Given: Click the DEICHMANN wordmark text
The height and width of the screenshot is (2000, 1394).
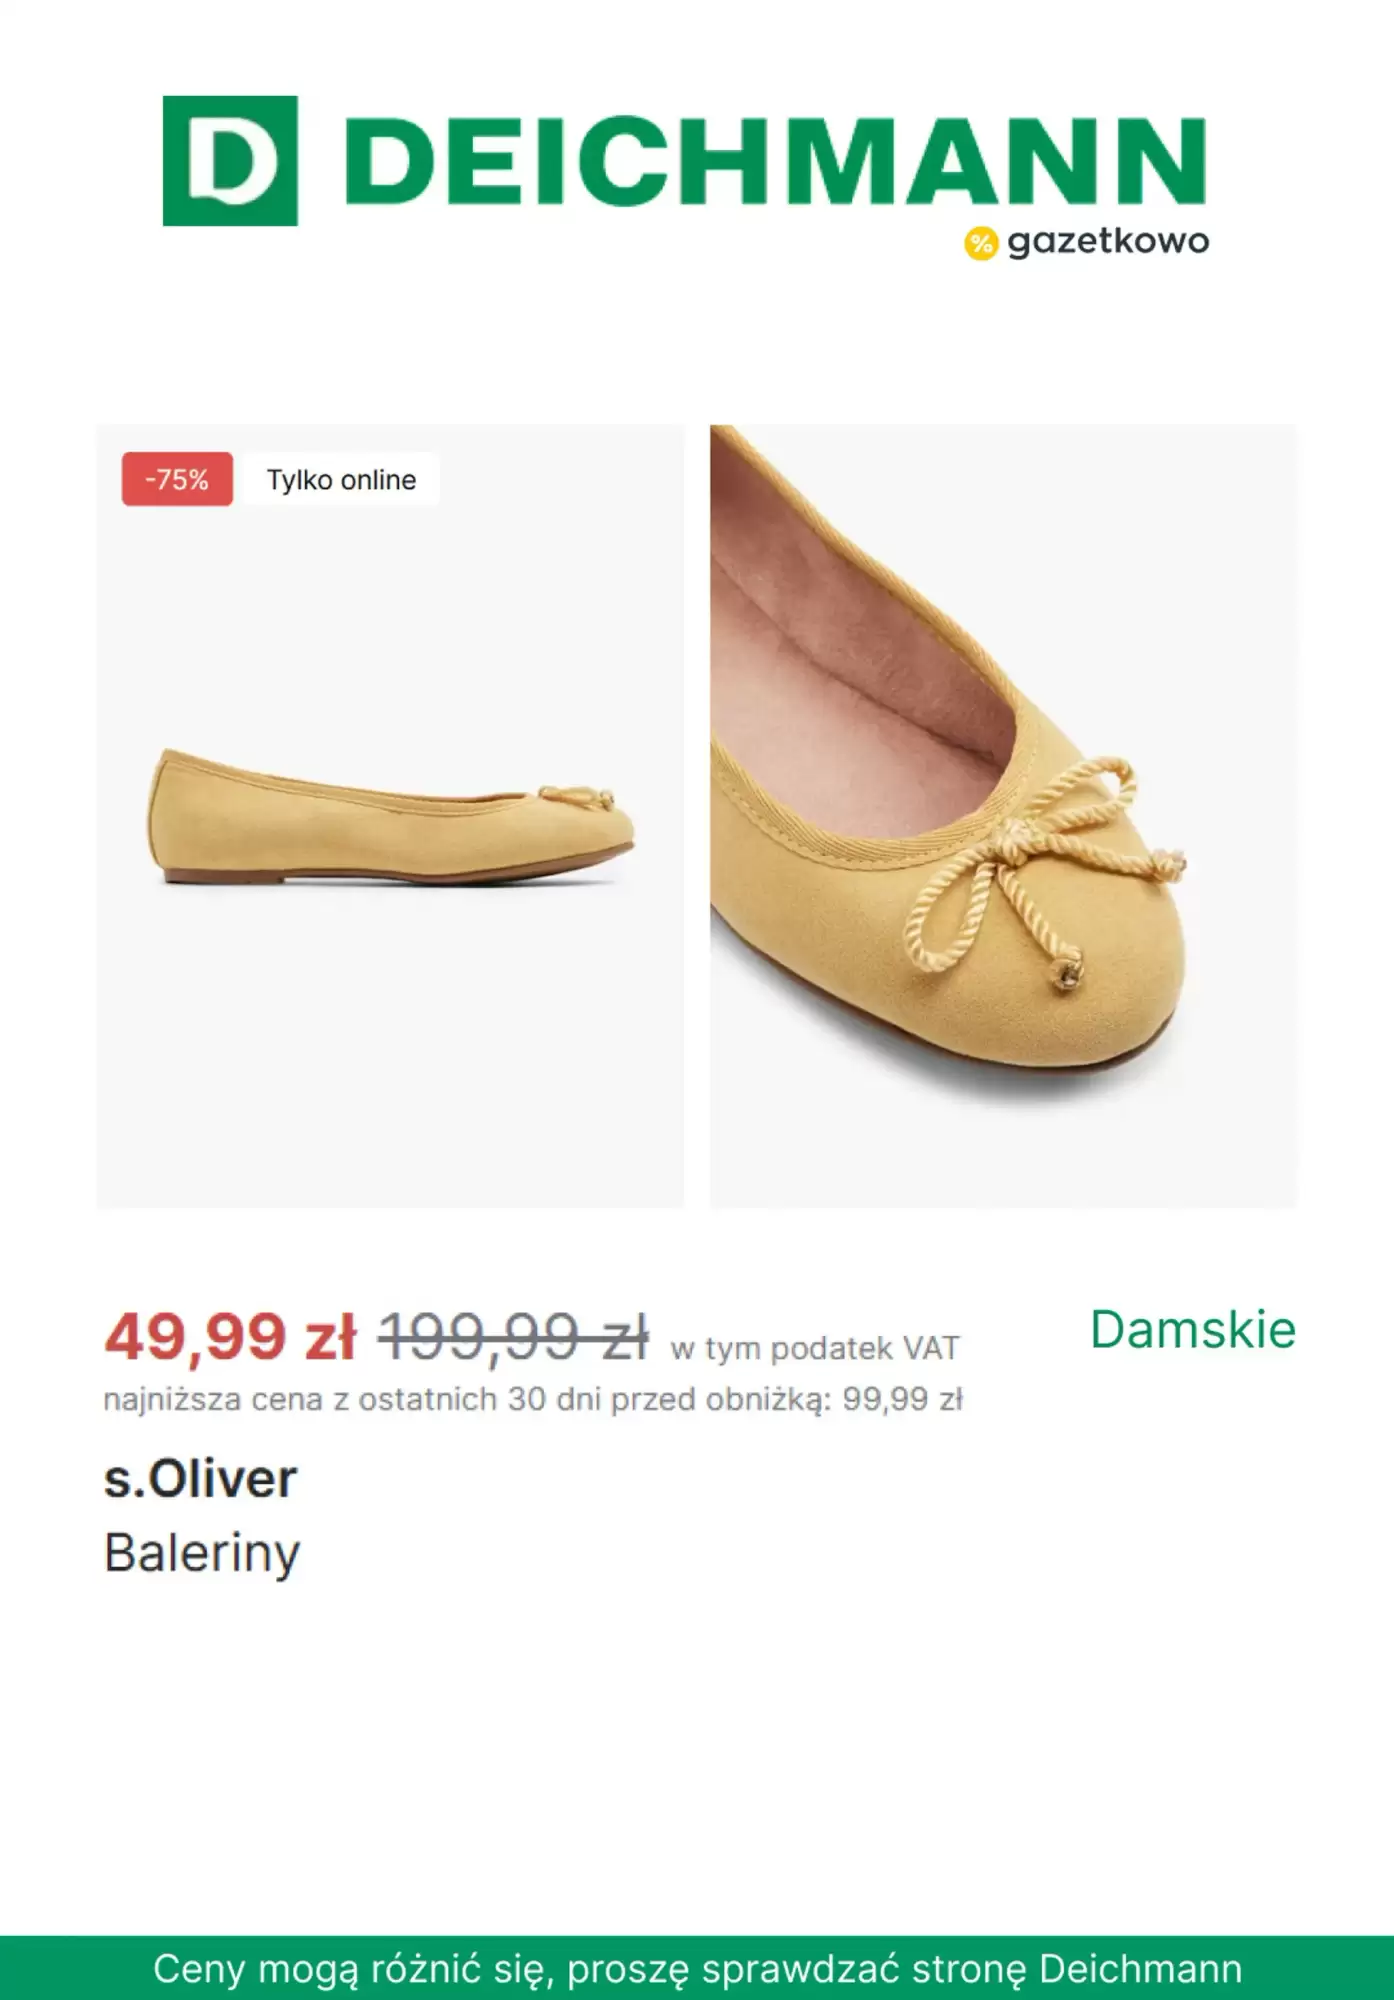Looking at the screenshot, I should [777, 161].
